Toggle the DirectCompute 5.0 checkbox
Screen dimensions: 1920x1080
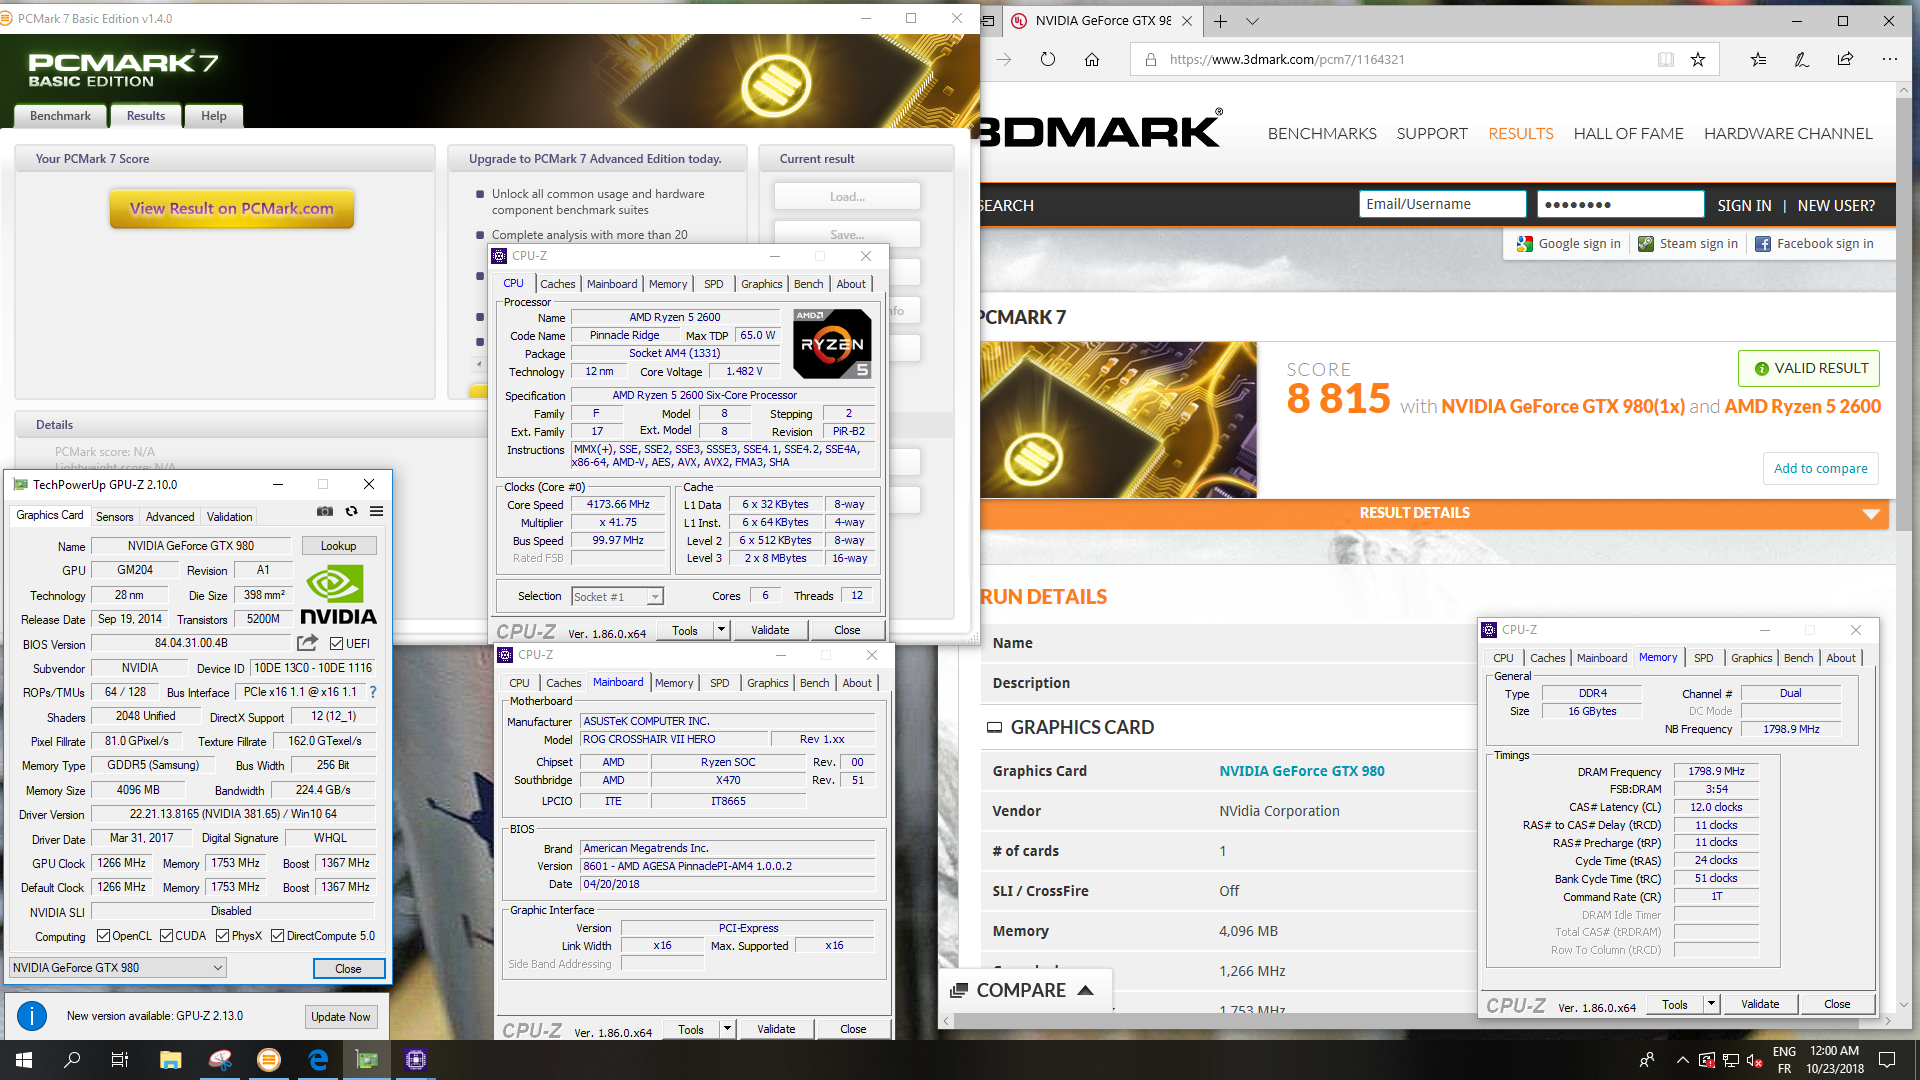click(x=278, y=936)
